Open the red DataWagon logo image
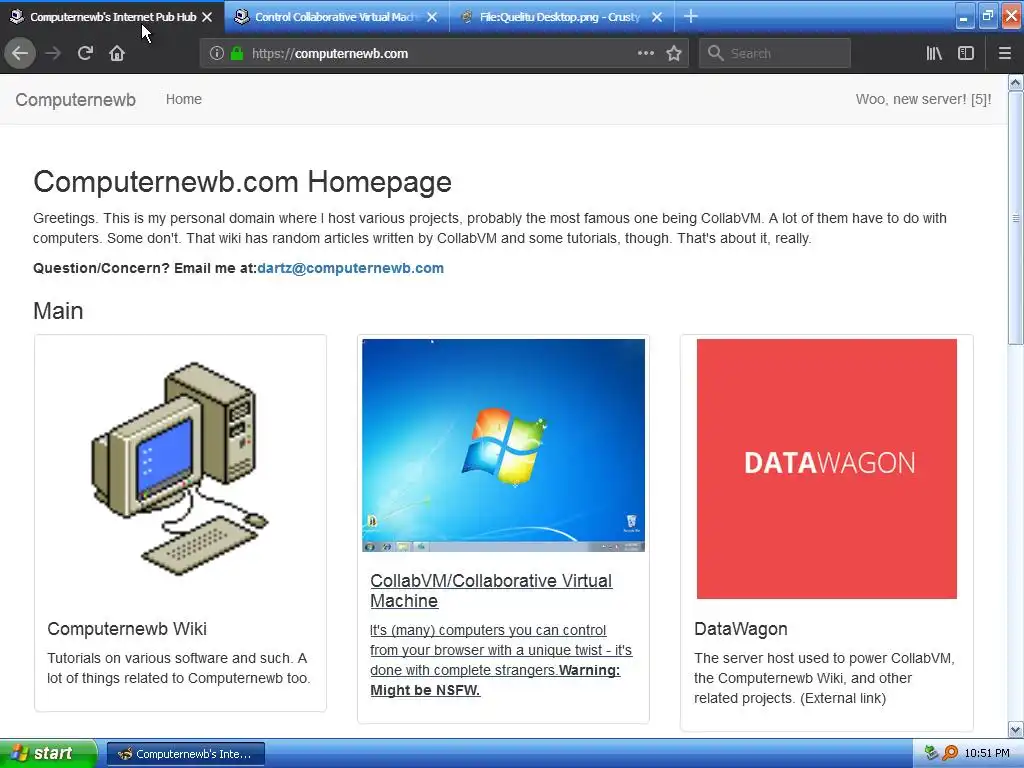 827,468
